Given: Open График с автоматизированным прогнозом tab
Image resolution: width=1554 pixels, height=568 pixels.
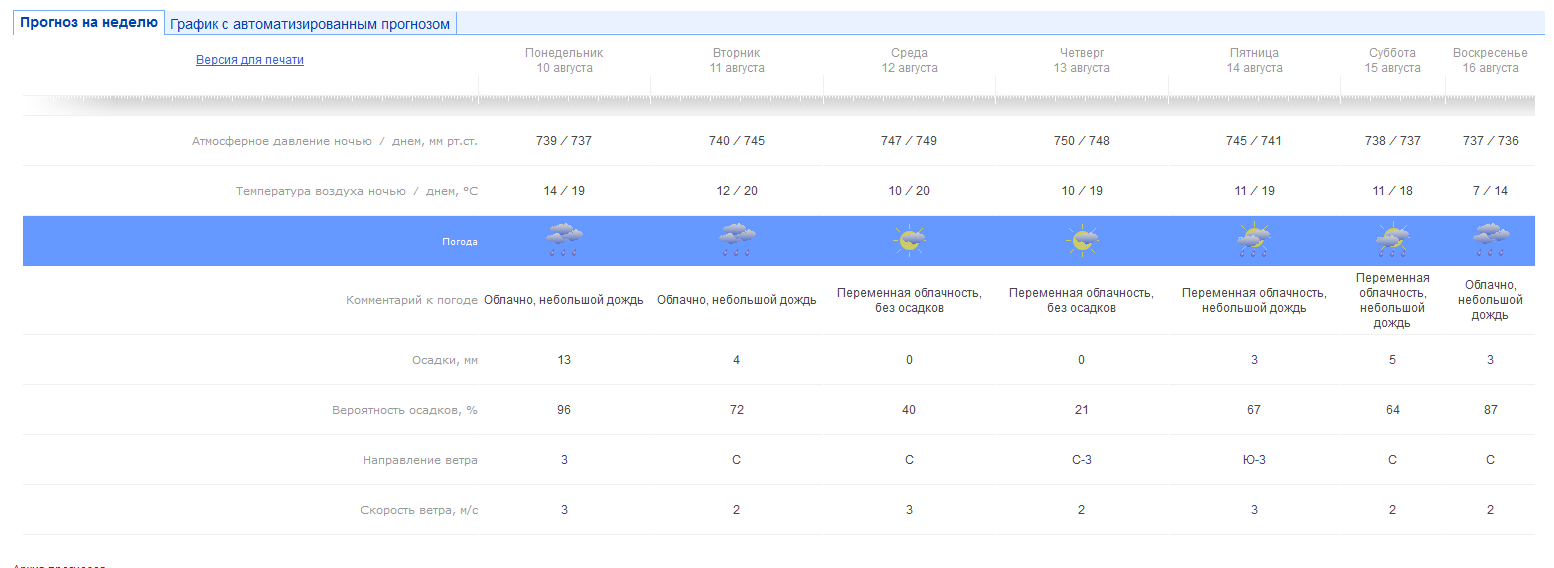Looking at the screenshot, I should pos(310,24).
